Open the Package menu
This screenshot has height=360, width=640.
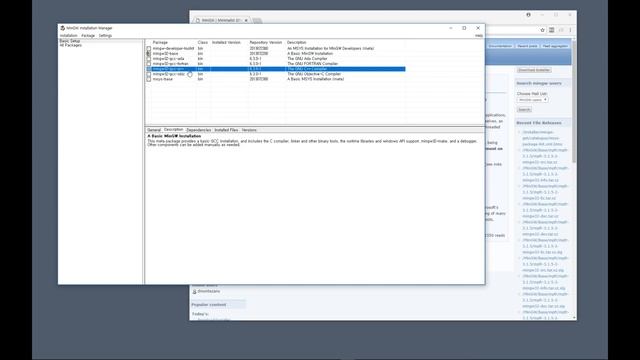[x=88, y=36]
